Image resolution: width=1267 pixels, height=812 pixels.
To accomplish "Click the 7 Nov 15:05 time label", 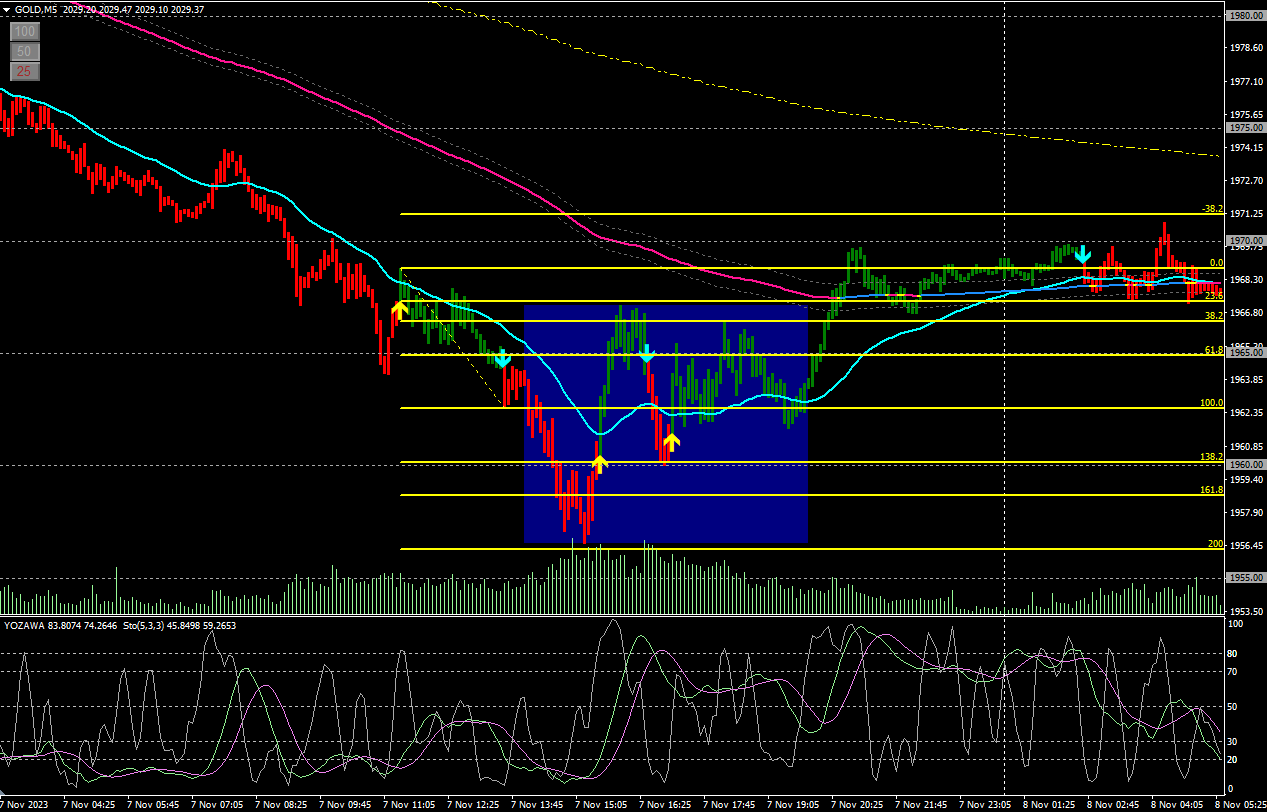I will [602, 804].
